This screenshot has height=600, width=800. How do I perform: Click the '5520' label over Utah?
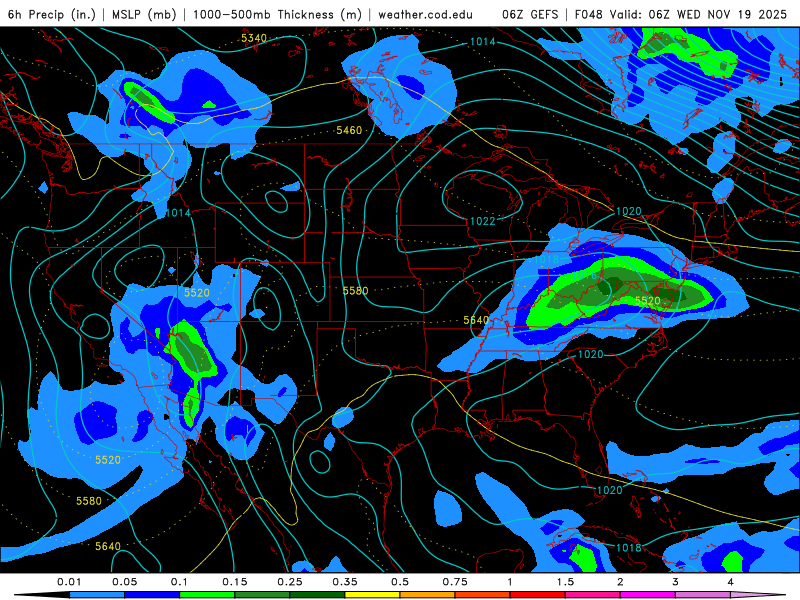tap(197, 293)
